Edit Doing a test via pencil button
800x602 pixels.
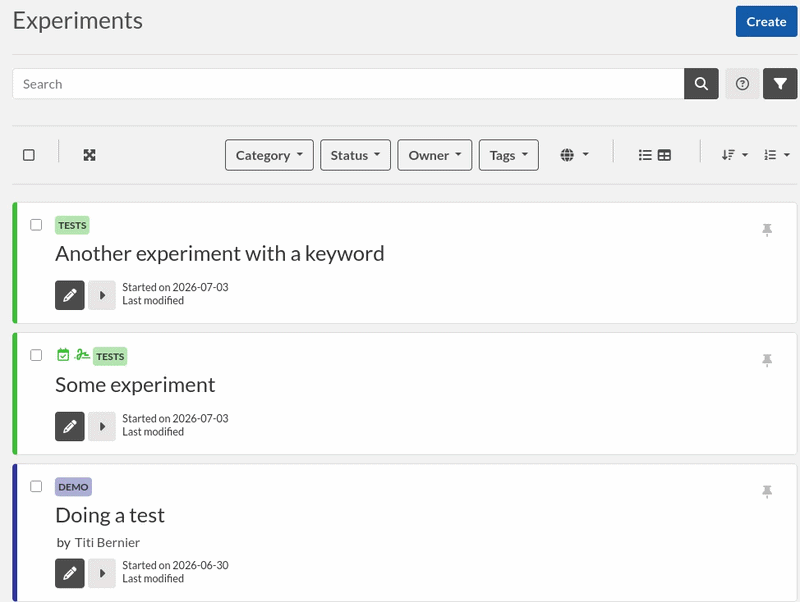[70, 573]
